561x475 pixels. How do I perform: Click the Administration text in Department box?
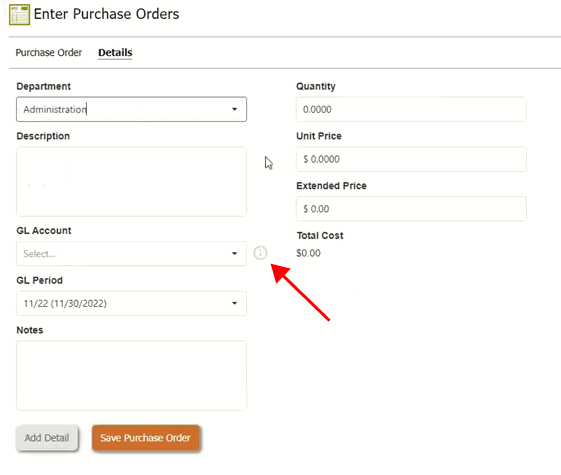point(55,109)
